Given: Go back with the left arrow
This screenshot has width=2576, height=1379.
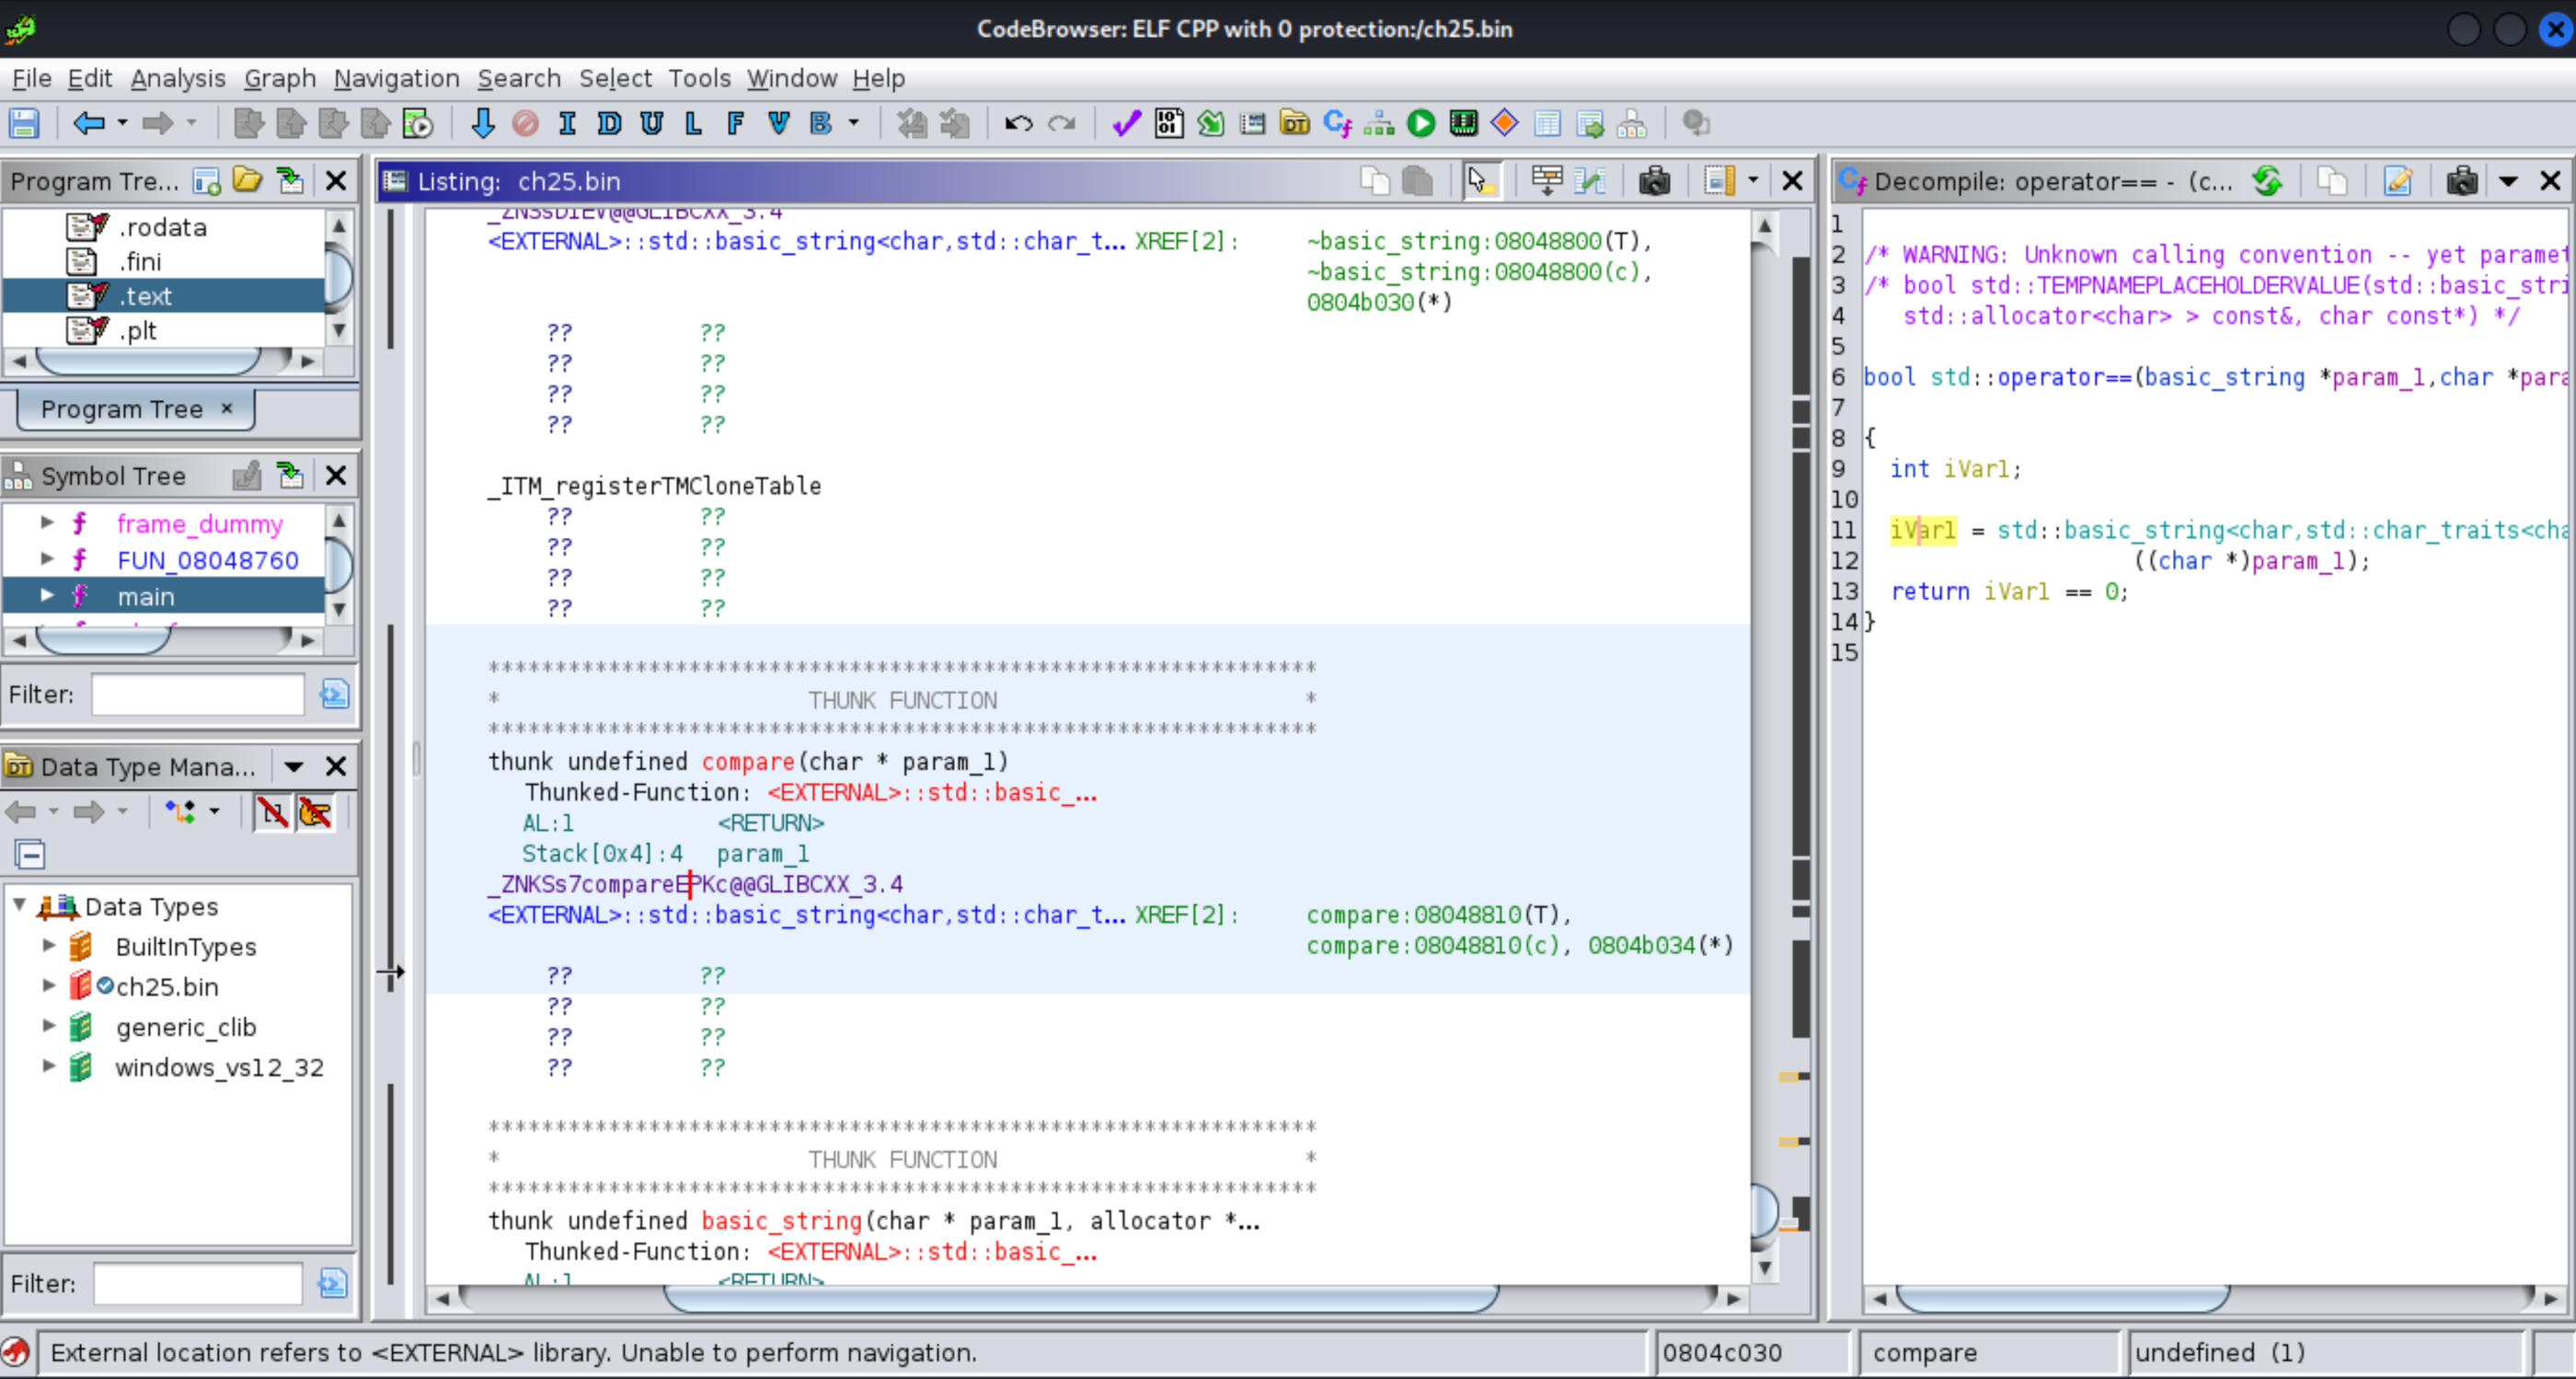Looking at the screenshot, I should click(89, 123).
